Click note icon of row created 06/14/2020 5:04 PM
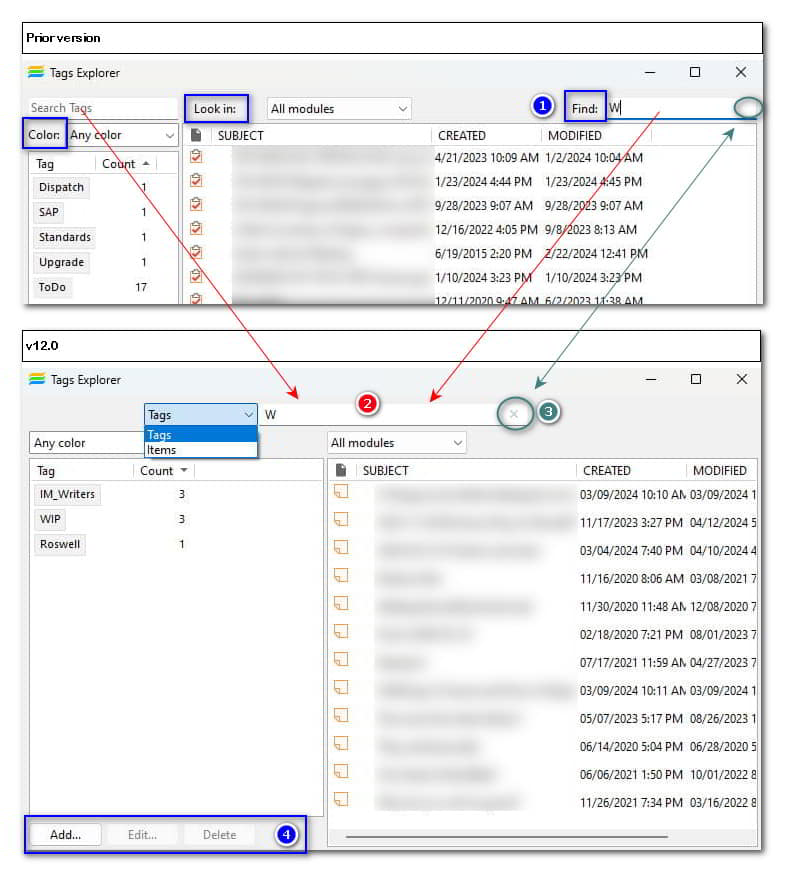This screenshot has width=786, height=873. coord(341,743)
